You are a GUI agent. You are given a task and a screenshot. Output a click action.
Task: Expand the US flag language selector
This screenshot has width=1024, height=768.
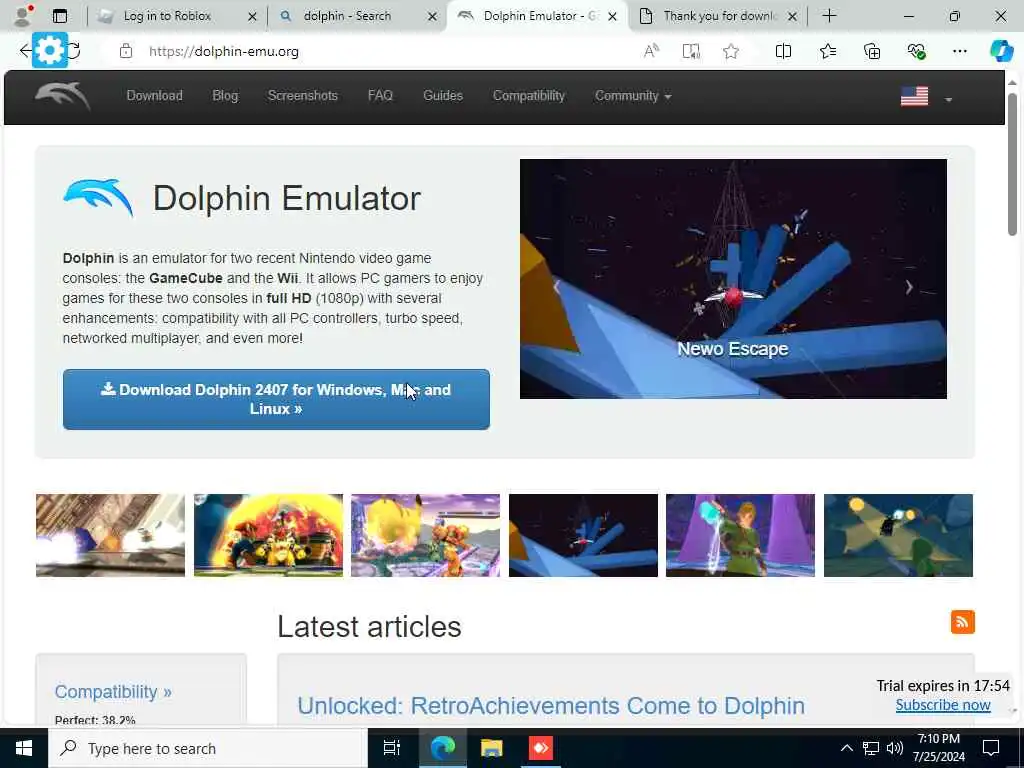click(x=926, y=97)
